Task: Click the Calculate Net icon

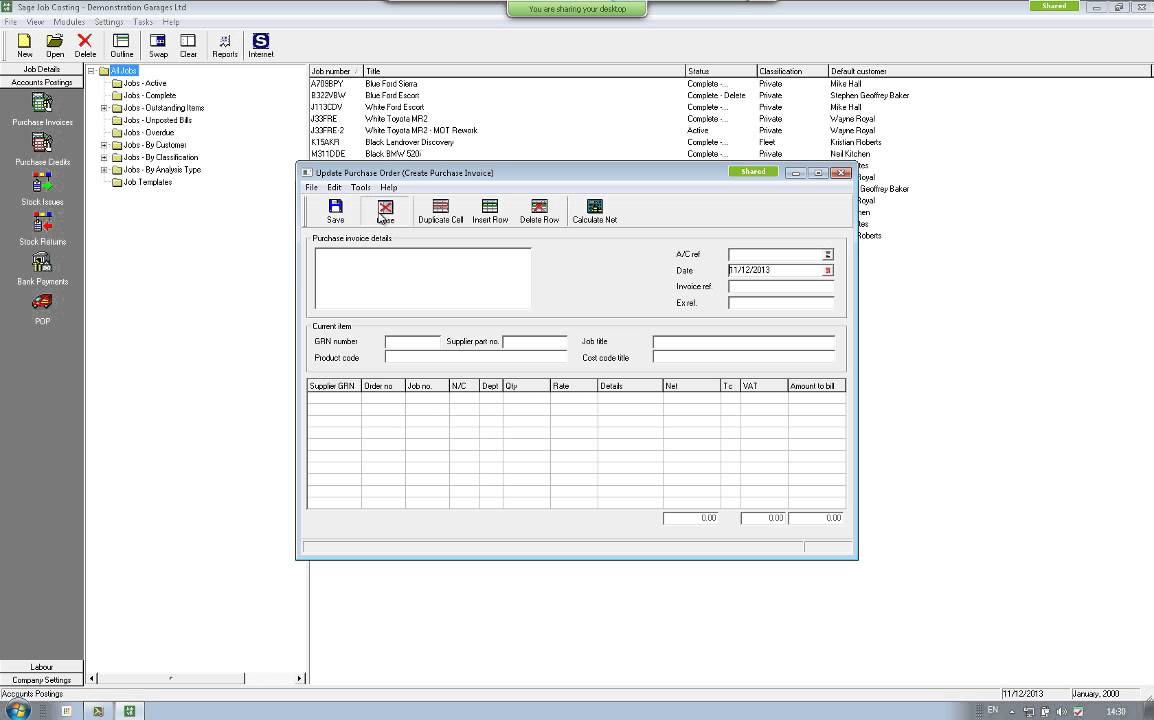Action: [x=595, y=211]
